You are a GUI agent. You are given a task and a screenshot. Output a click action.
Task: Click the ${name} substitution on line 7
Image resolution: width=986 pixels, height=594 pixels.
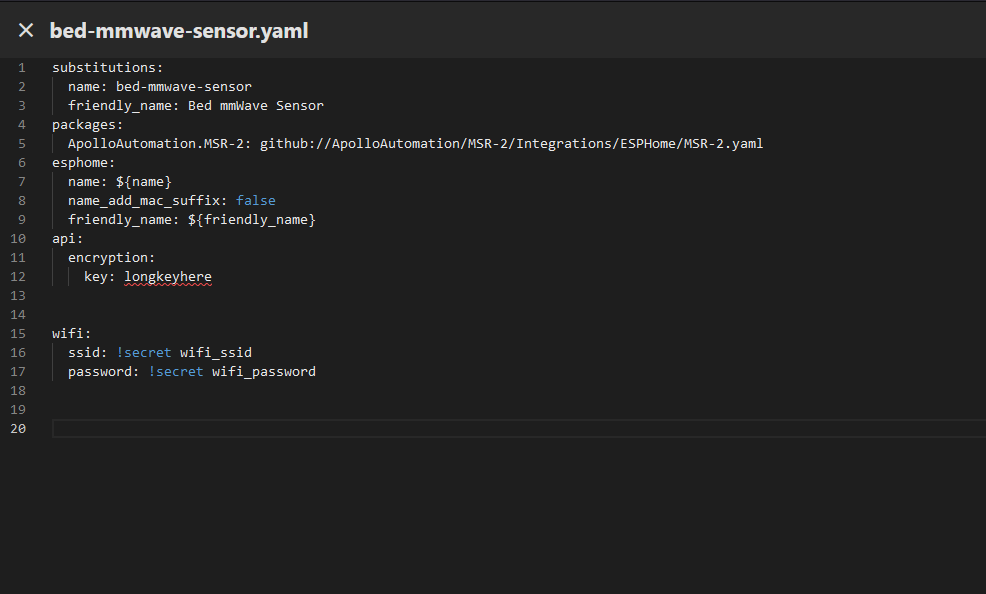[143, 181]
